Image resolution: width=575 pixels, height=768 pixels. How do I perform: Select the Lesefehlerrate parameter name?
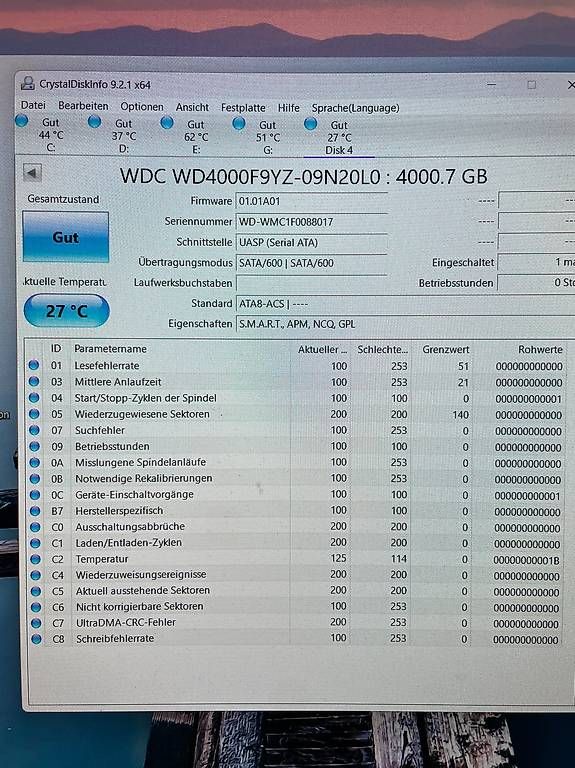tap(107, 365)
